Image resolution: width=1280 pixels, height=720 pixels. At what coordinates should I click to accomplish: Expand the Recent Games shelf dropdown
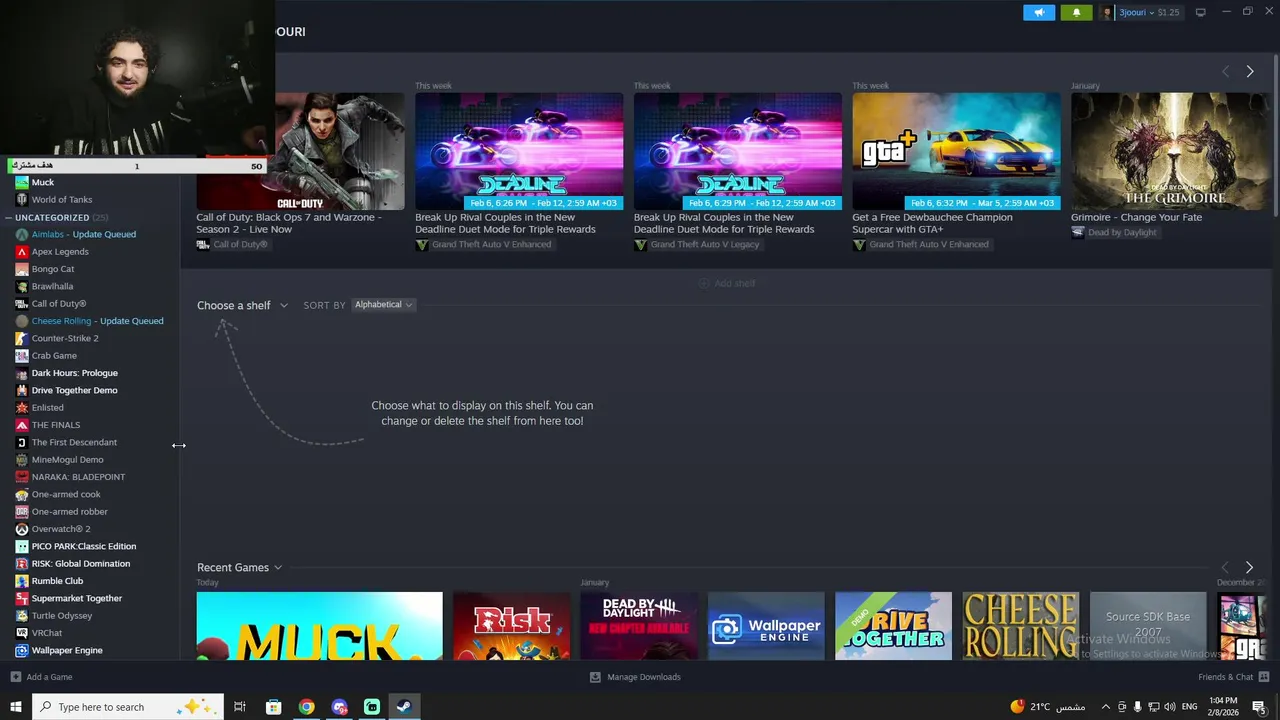(240, 567)
